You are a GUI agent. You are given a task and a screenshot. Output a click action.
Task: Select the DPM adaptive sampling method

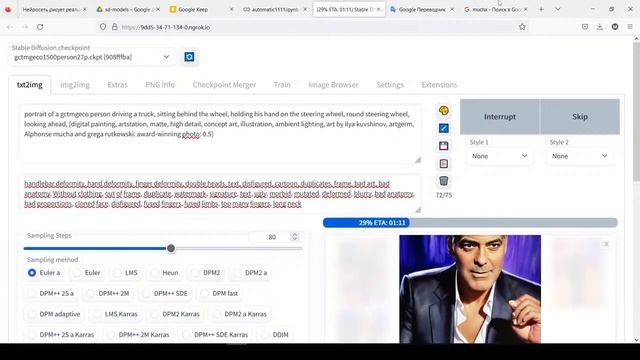coord(54,314)
